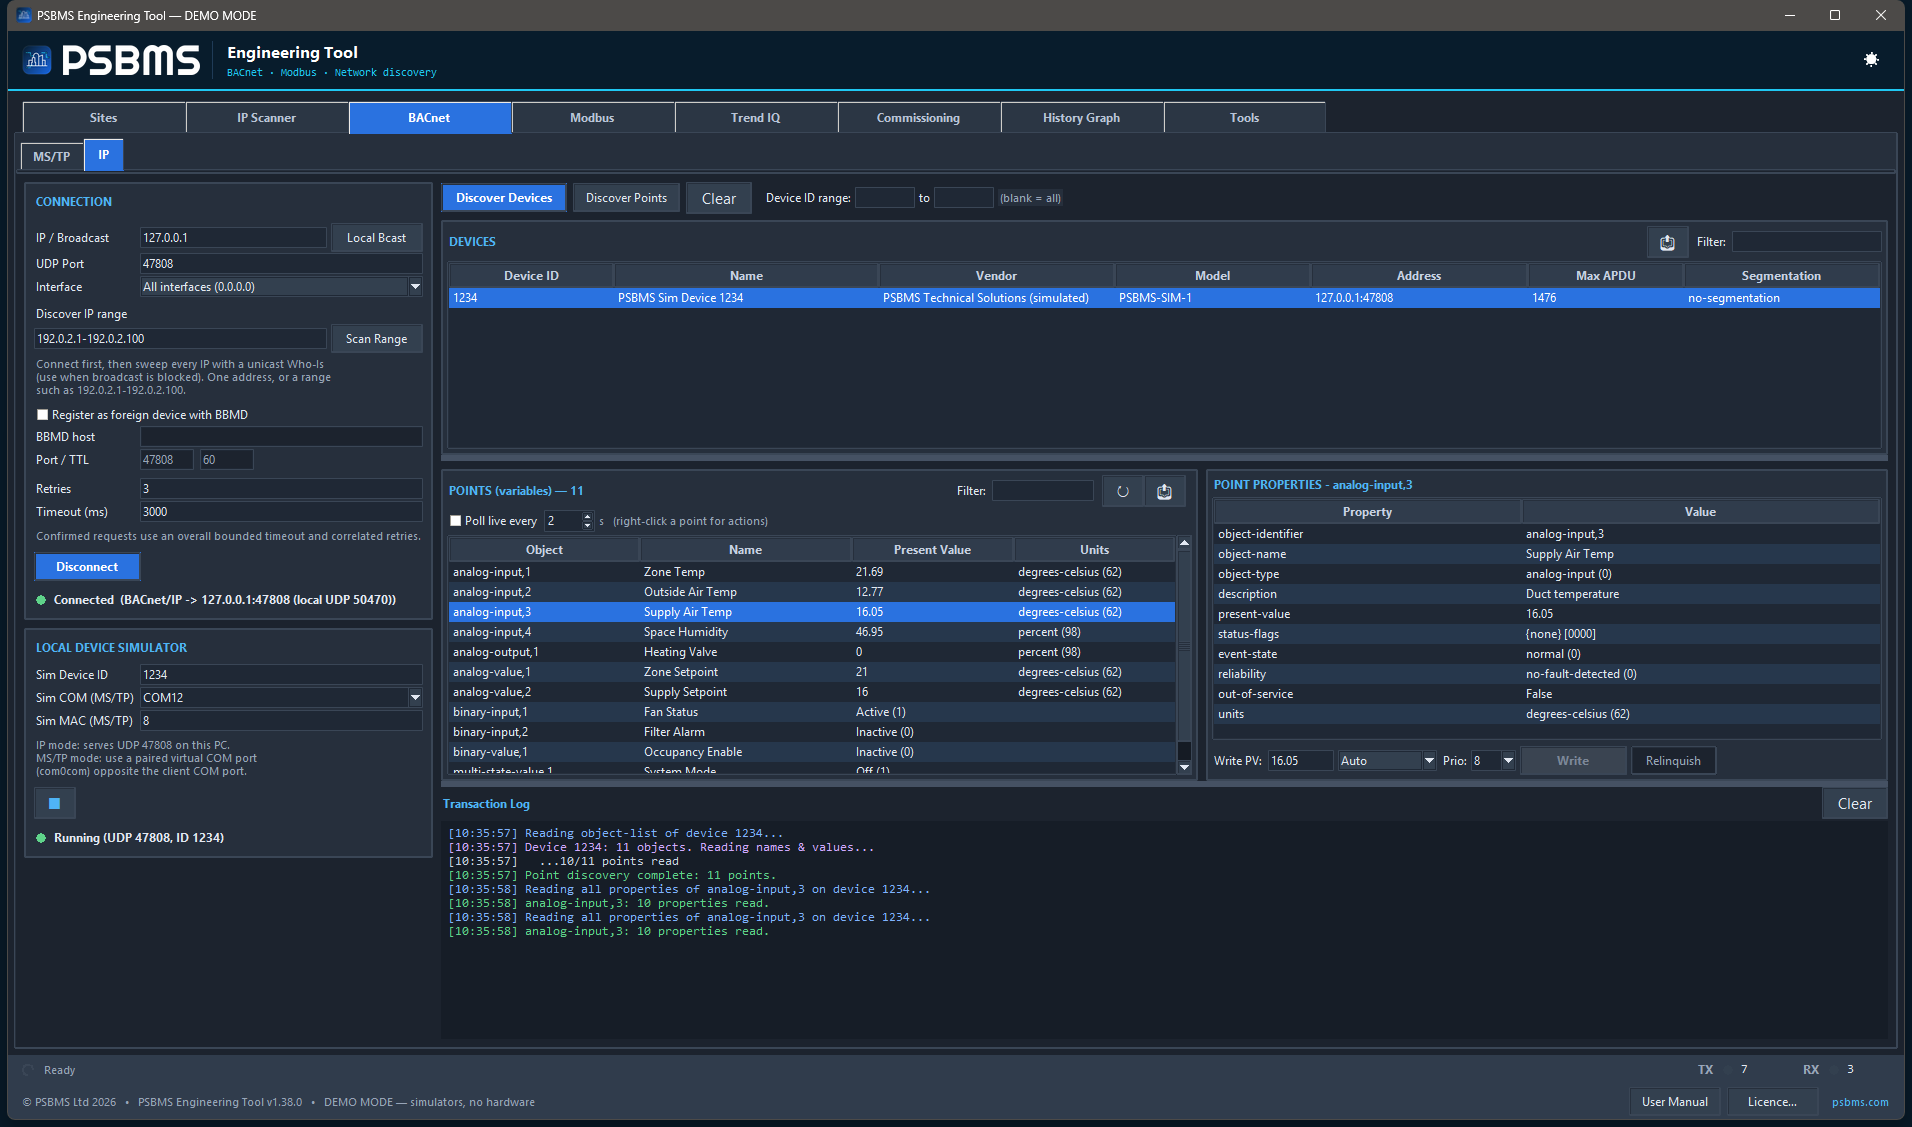The image size is (1912, 1127).
Task: Select the Heating Valve point row
Action: coord(812,652)
